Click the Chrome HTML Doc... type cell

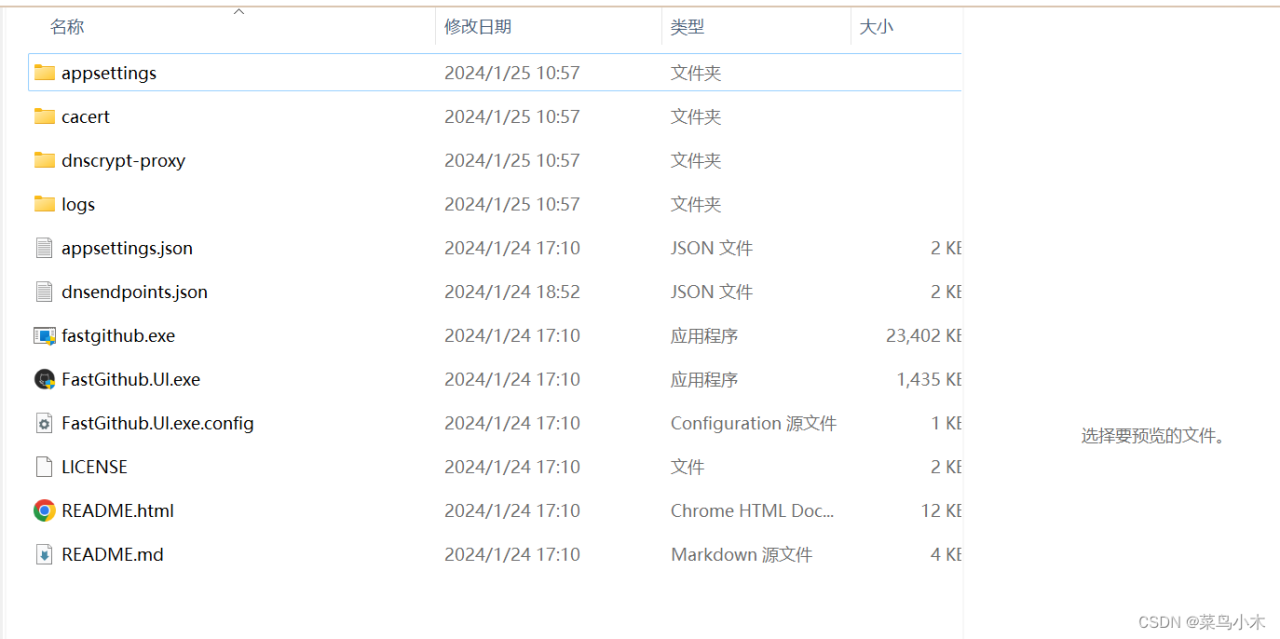coord(752,511)
